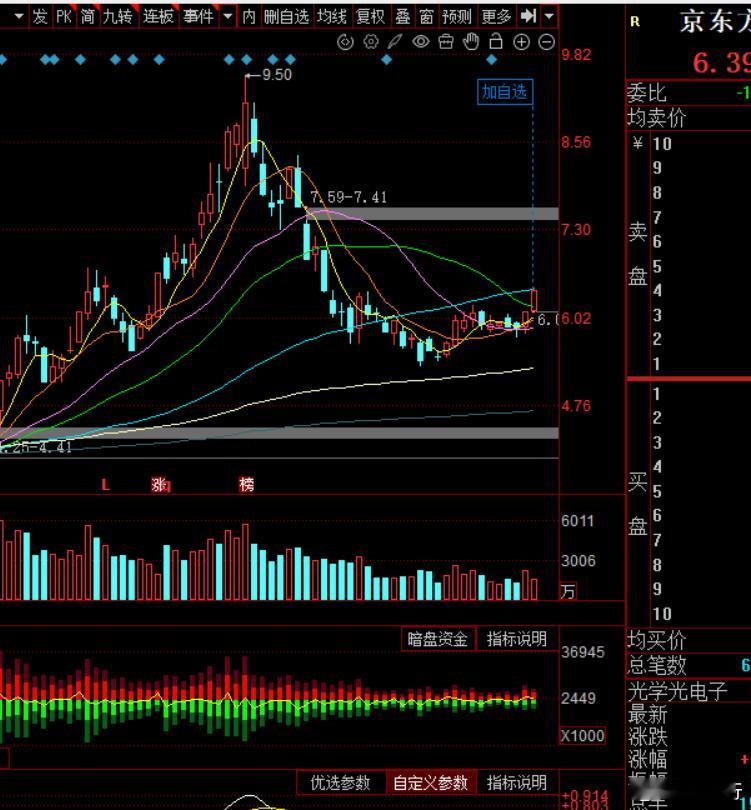
Task: Toggle 复权 price adjustment
Action: tap(370, 17)
